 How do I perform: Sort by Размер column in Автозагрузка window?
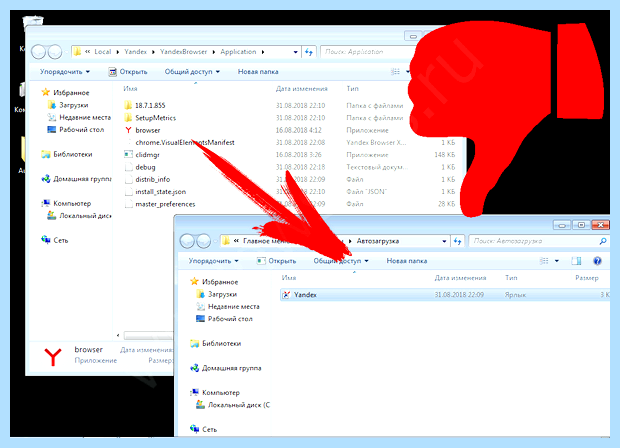point(587,278)
